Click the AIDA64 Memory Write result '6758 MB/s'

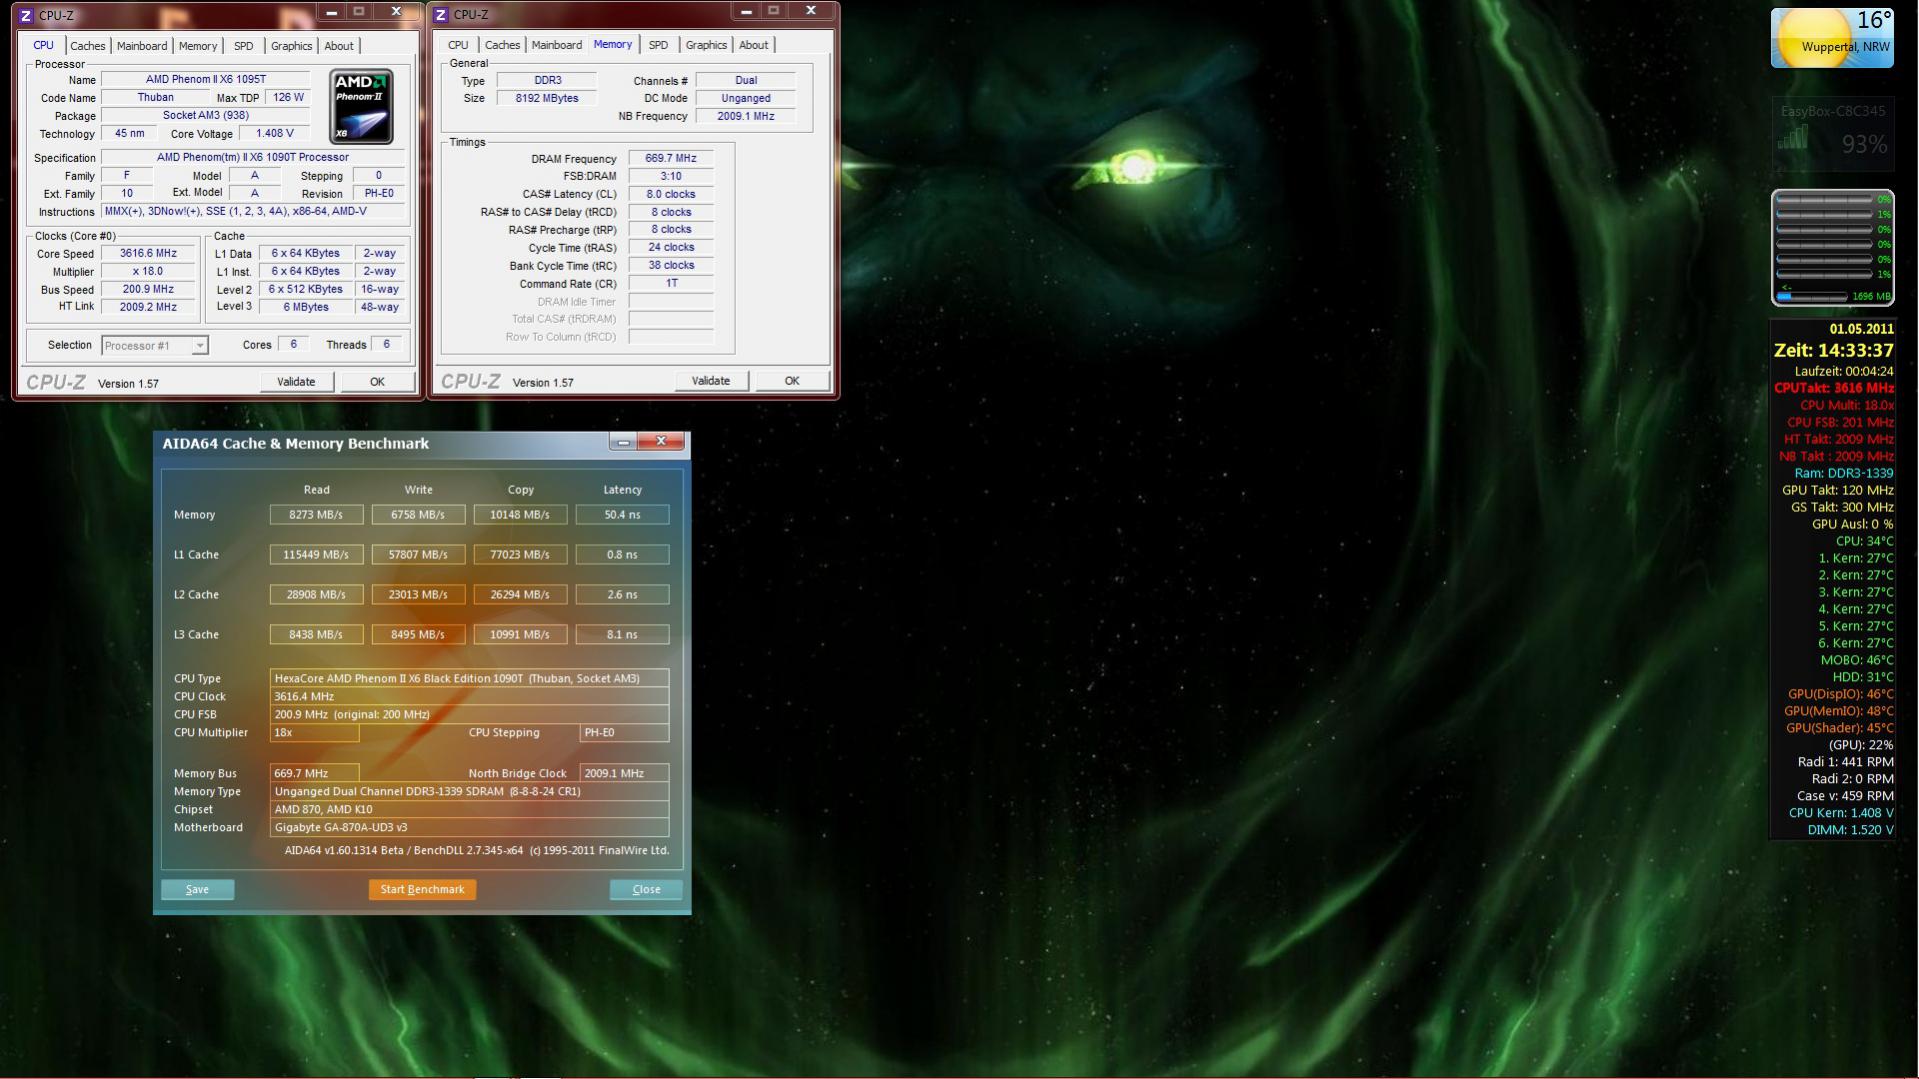(x=418, y=514)
